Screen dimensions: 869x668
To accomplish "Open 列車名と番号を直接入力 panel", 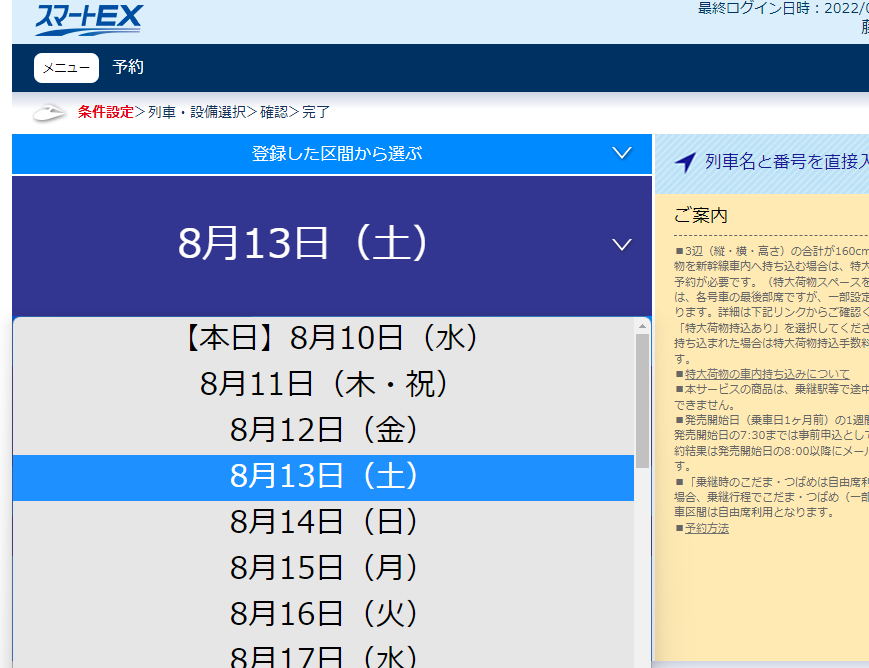I will 762,164.
